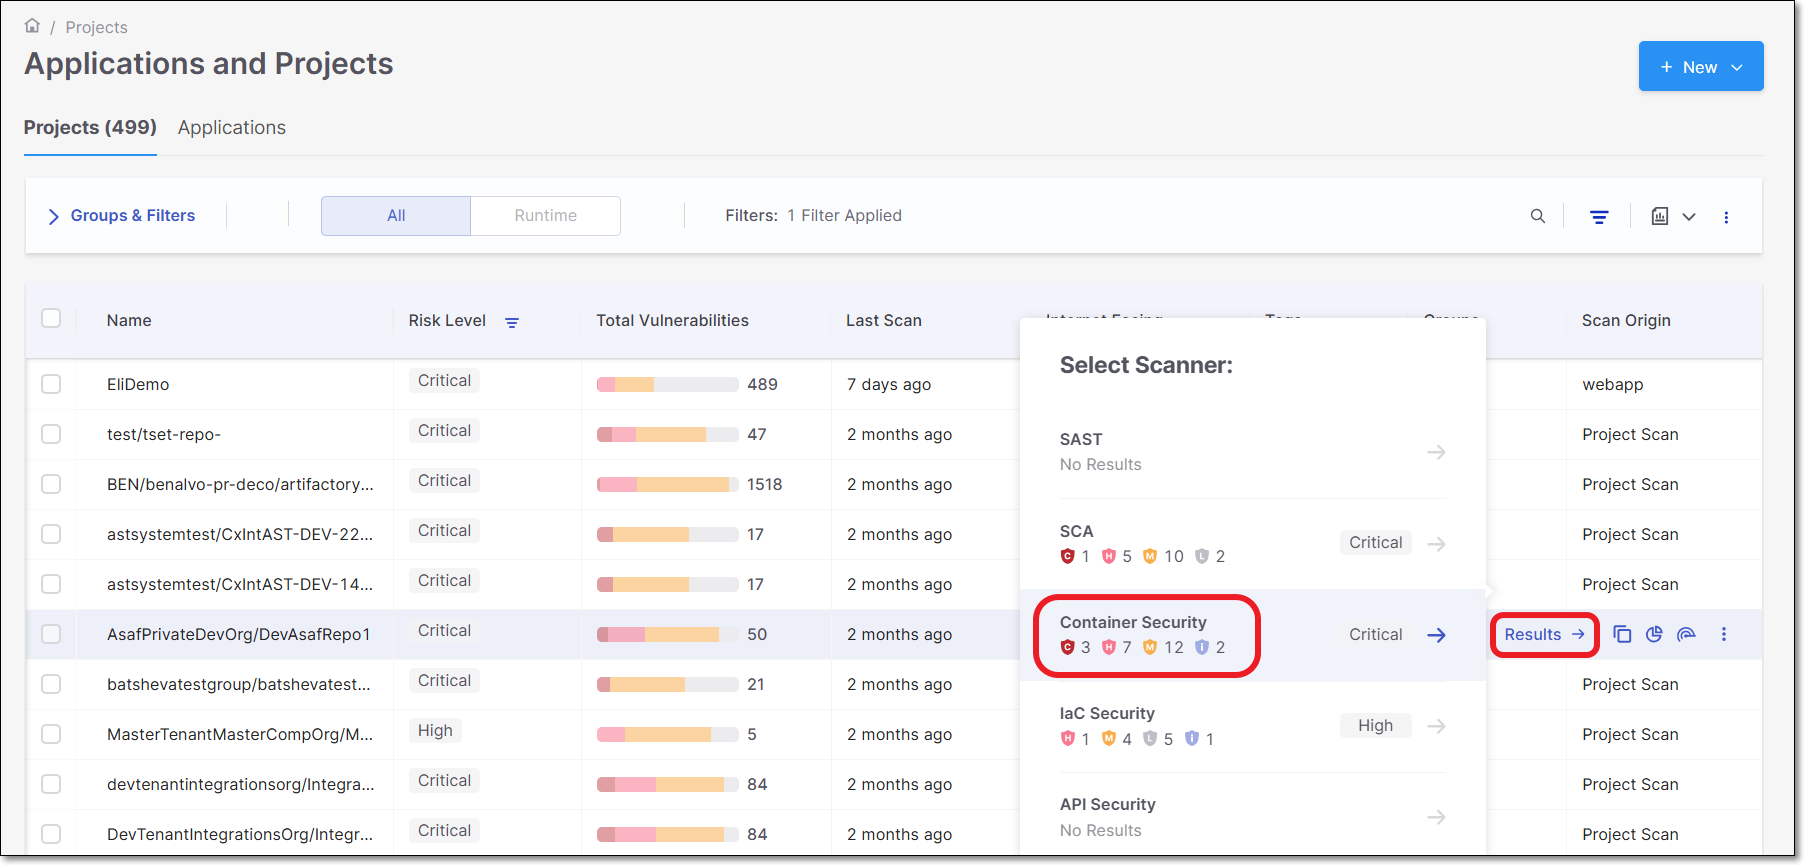
Task: Click the High risk badge for MasterTenantMasterCompOrg
Action: click(x=435, y=731)
